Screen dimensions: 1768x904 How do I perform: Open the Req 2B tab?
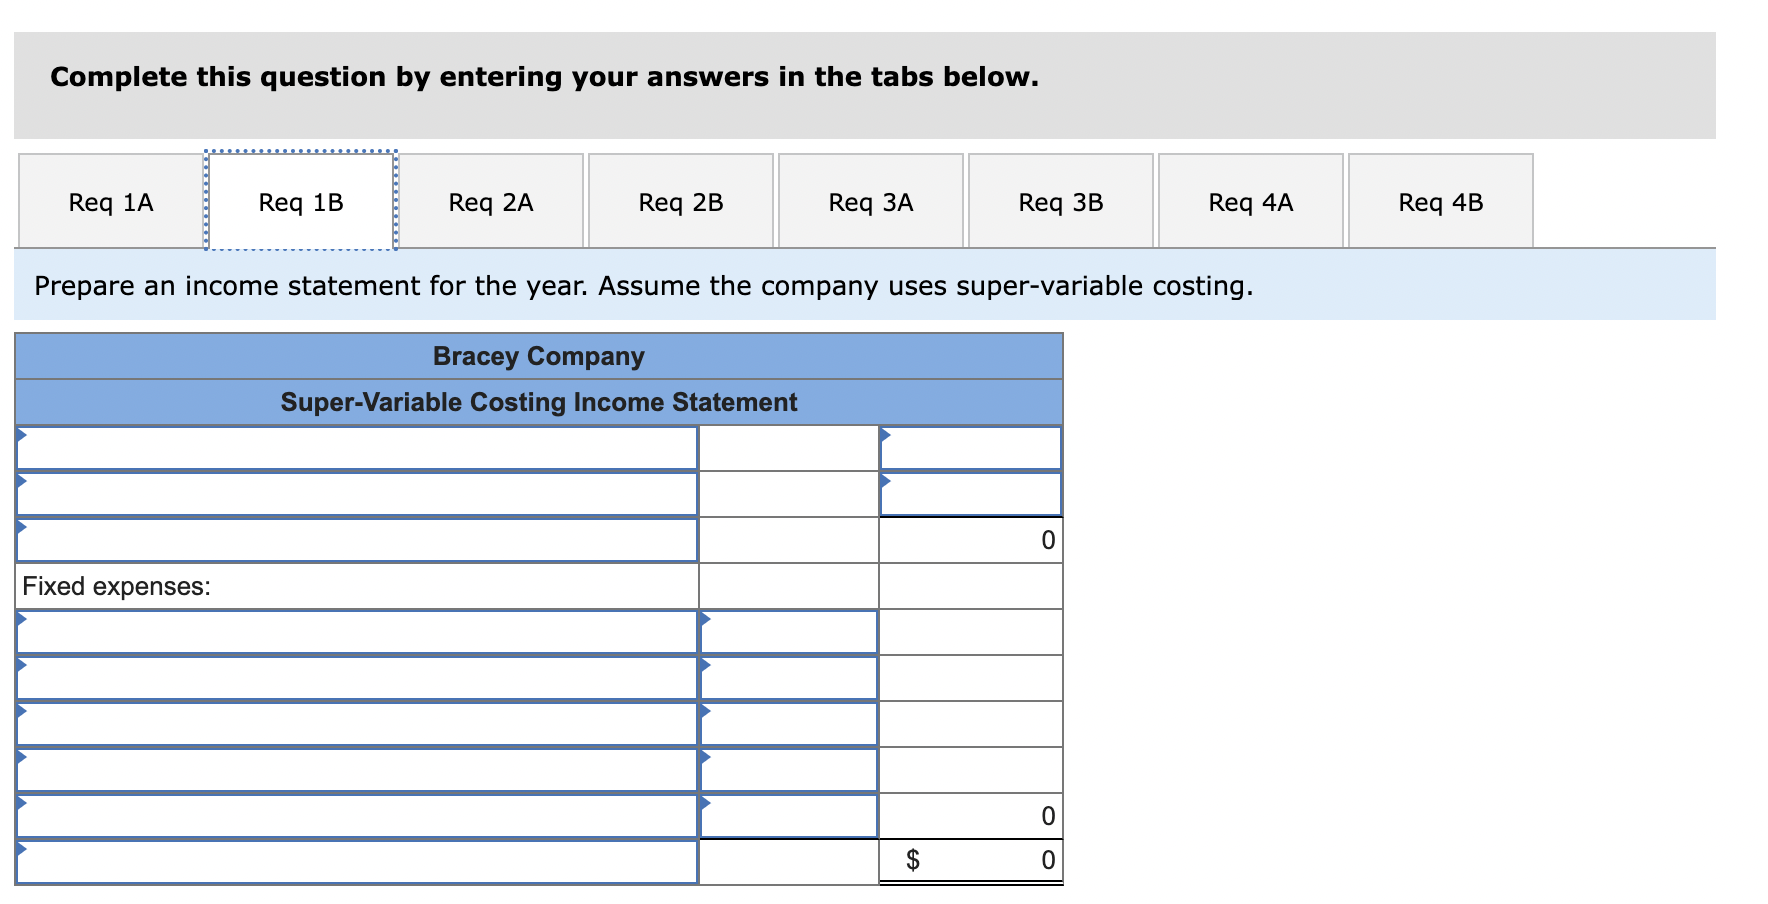680,200
